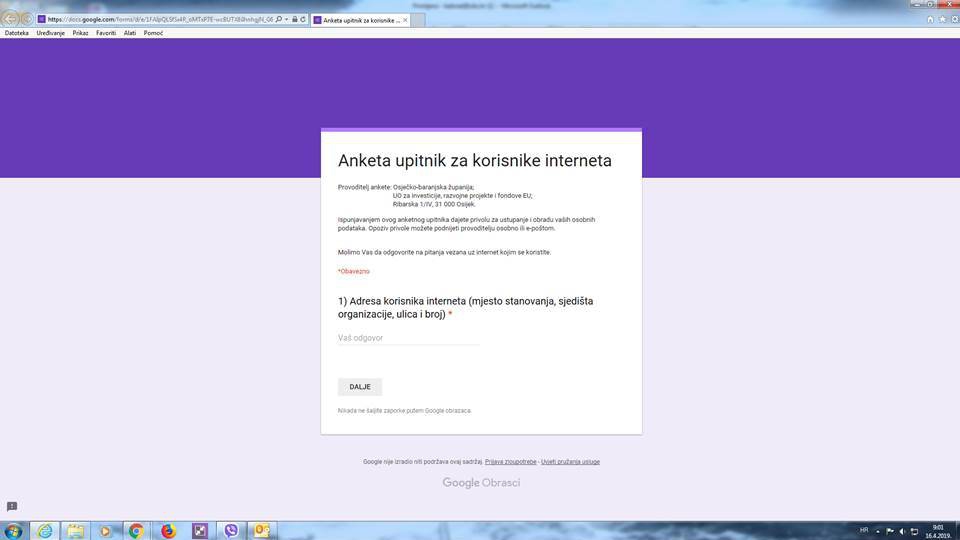960x540 pixels.
Task: Open the Datoteka menu
Action: click(x=17, y=33)
